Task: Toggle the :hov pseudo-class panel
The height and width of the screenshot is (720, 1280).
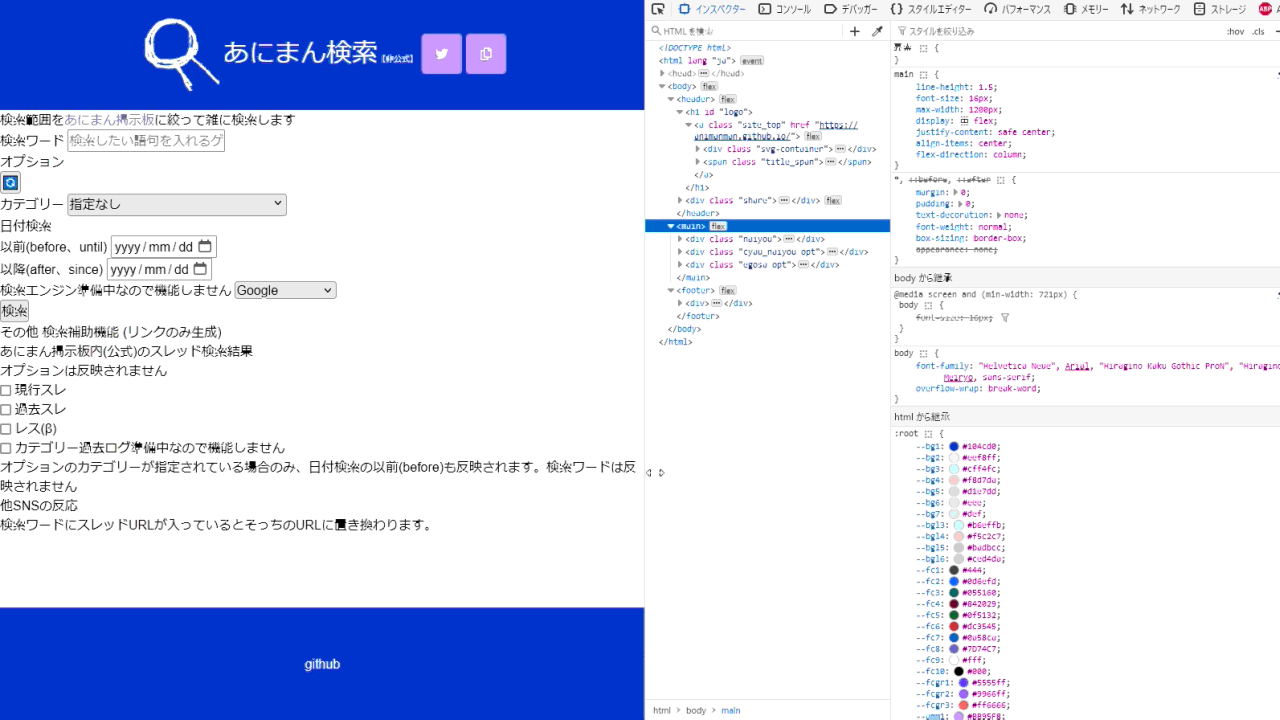Action: 1236,31
